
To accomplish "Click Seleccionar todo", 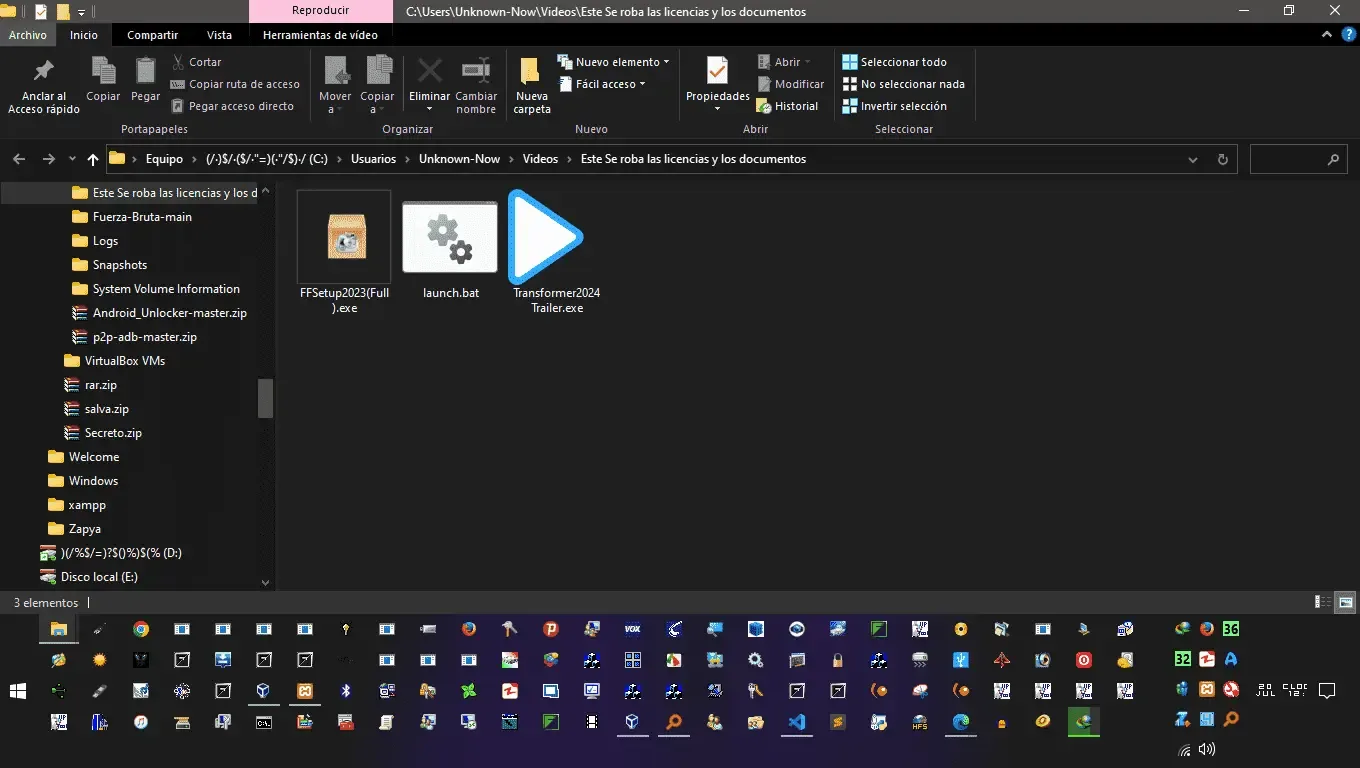I will (894, 62).
